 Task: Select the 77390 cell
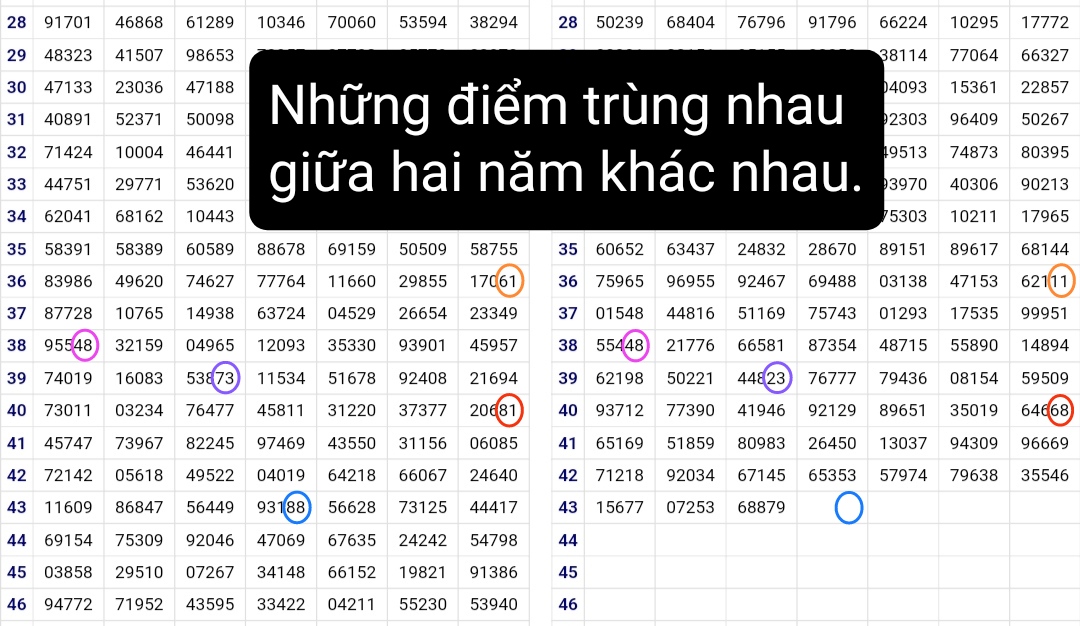click(690, 410)
